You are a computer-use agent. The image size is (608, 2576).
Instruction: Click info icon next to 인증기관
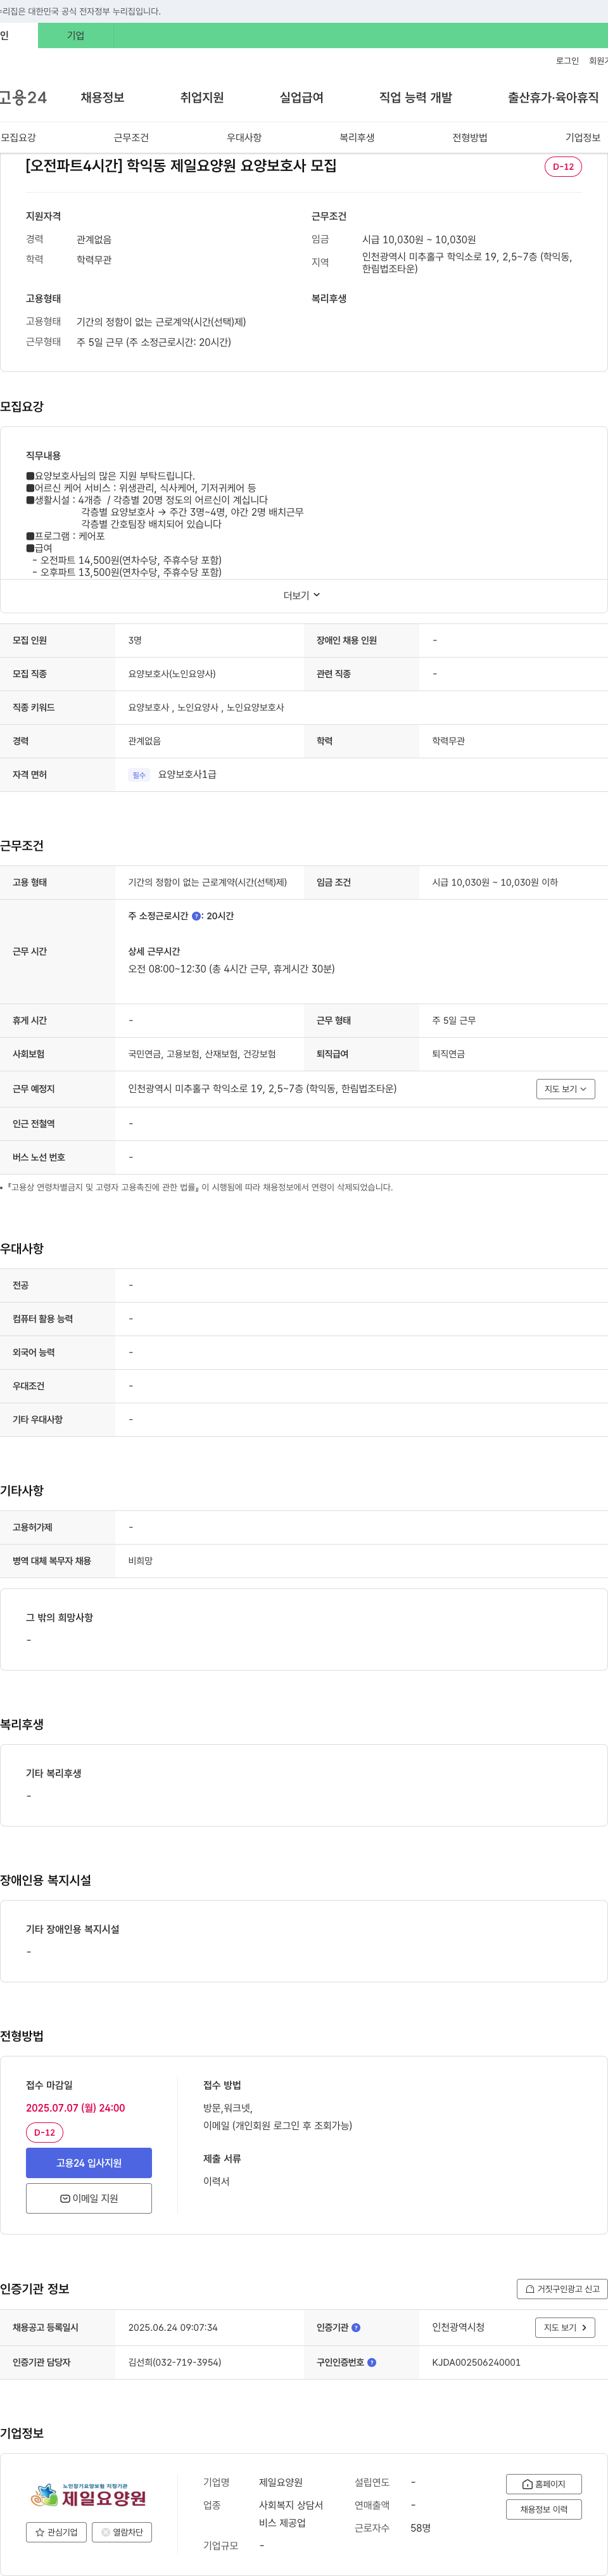coord(356,2327)
